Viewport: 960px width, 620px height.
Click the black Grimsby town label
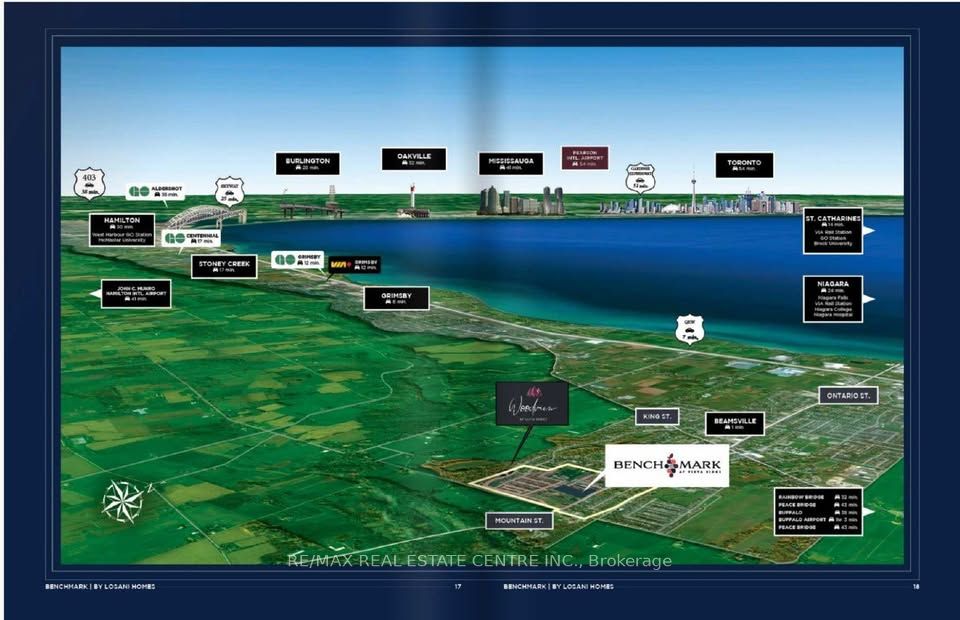click(x=396, y=298)
